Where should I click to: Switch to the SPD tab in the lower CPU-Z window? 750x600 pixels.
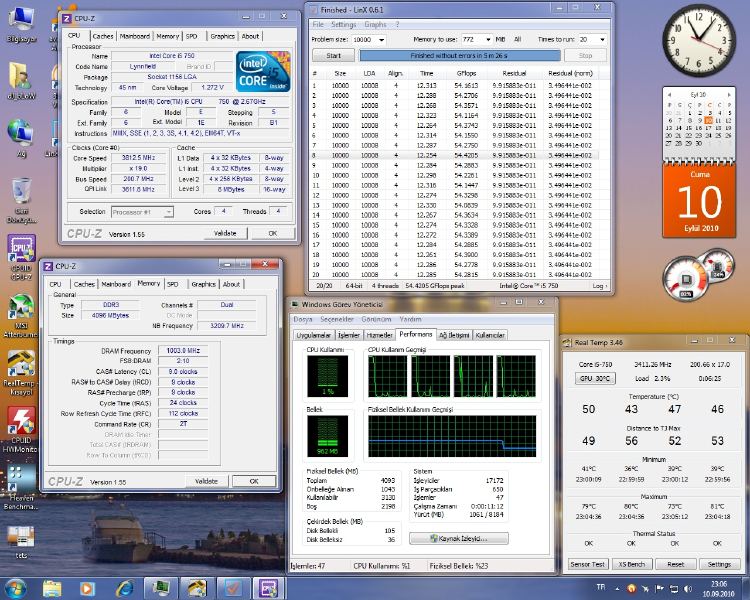pyautogui.click(x=173, y=284)
